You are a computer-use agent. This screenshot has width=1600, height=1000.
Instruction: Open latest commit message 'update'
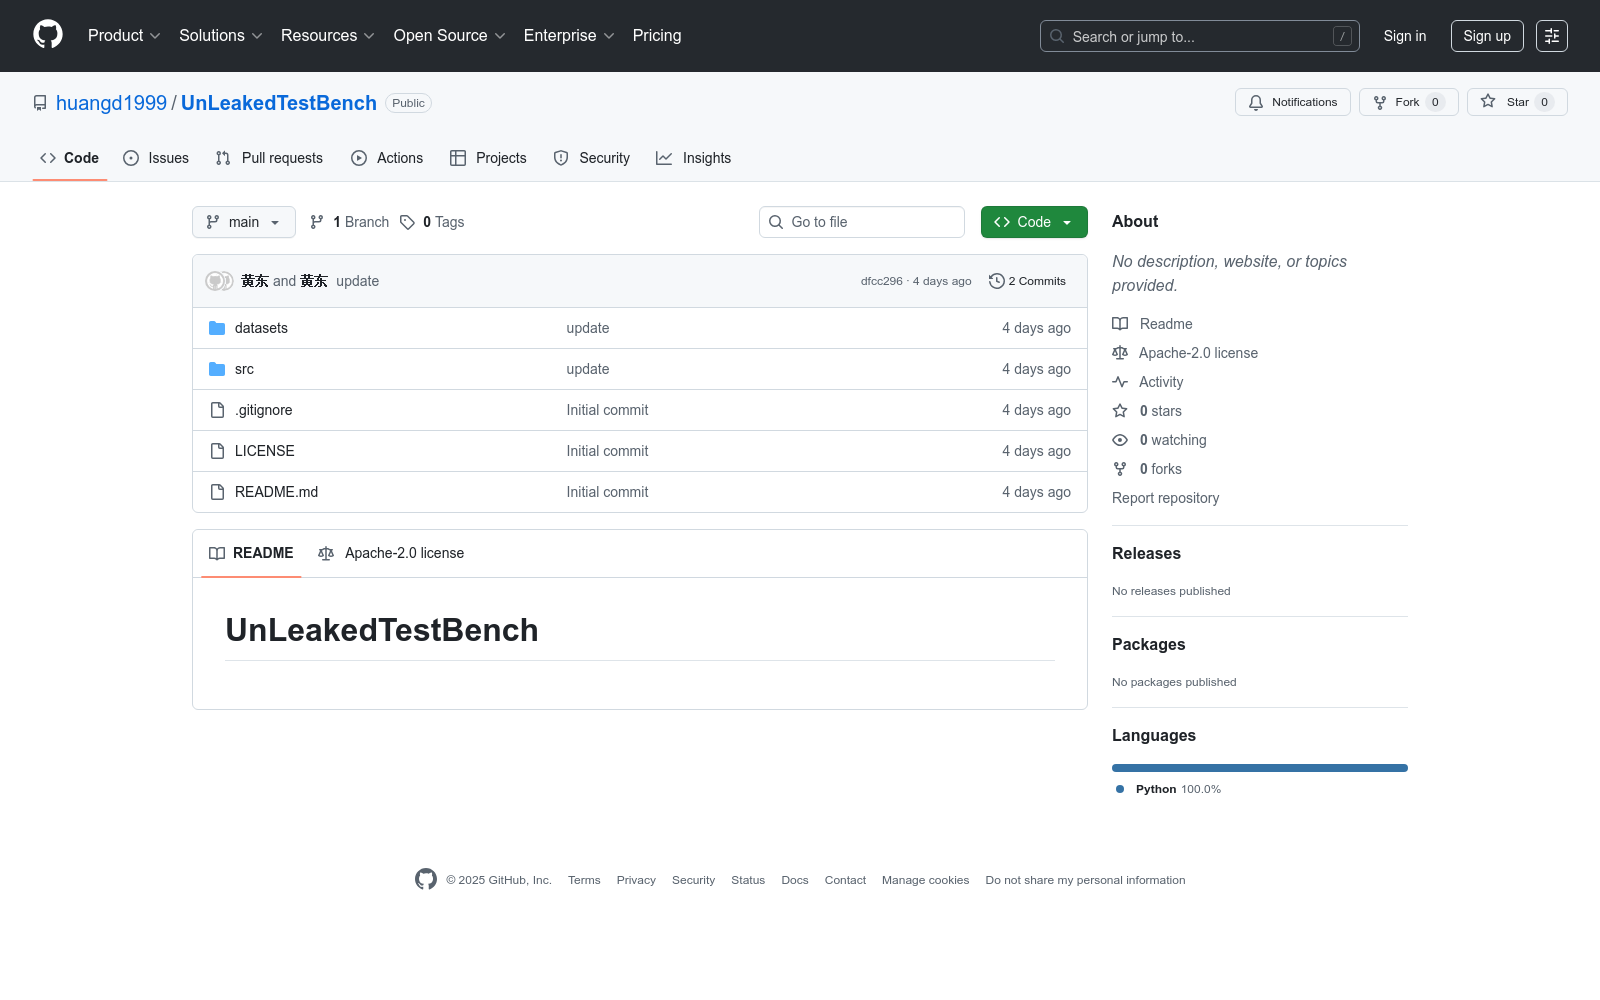pyautogui.click(x=357, y=281)
